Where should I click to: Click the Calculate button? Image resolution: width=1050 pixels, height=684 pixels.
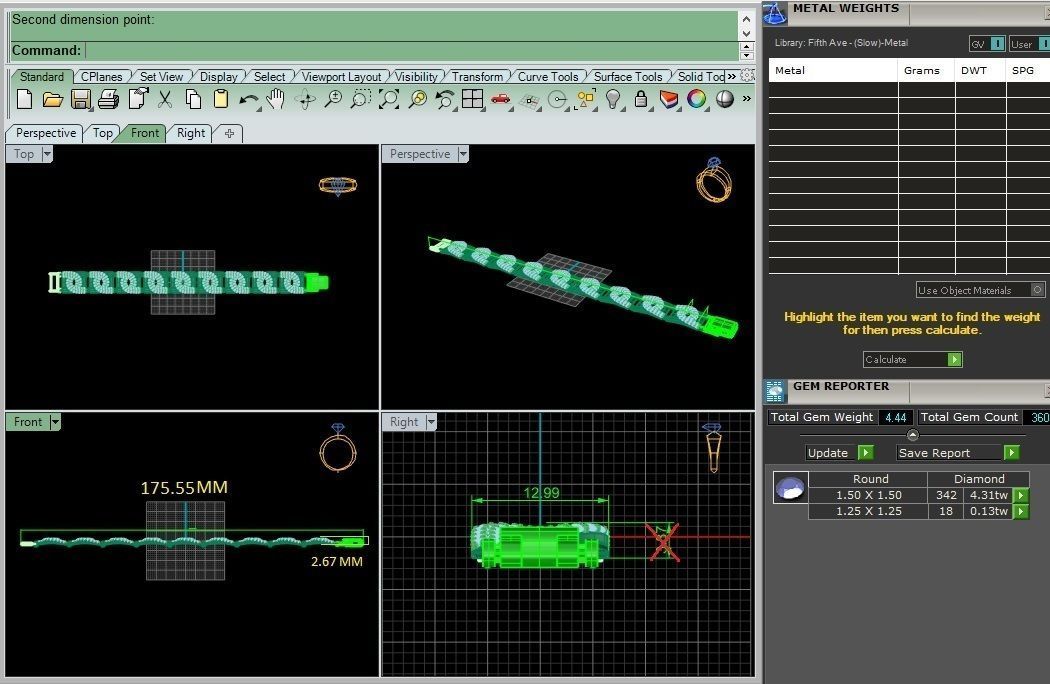click(912, 360)
